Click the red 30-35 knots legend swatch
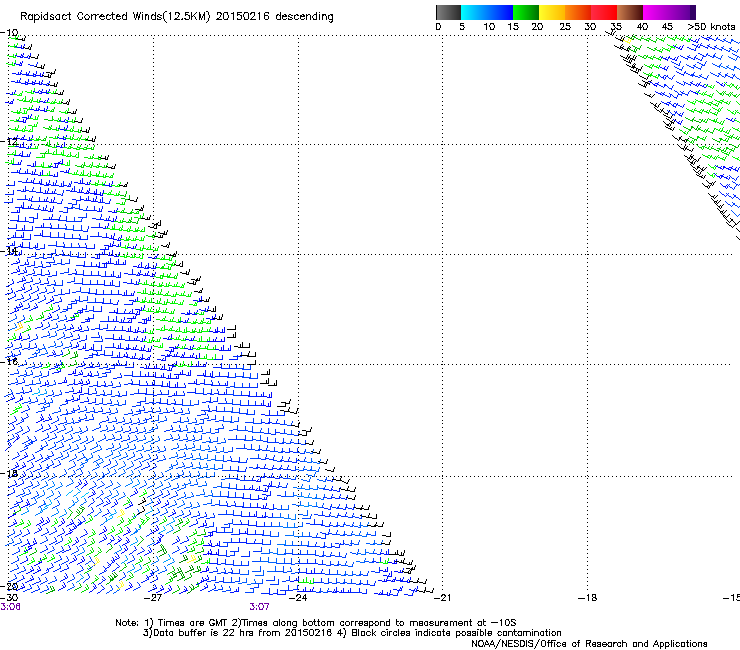This screenshot has width=740, height=650. click(604, 12)
